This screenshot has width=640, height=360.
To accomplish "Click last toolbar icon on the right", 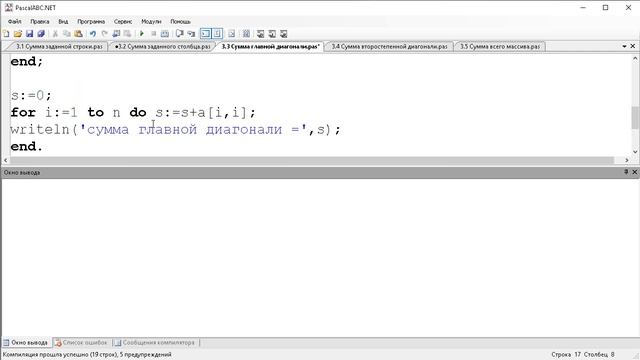I will pos(284,34).
